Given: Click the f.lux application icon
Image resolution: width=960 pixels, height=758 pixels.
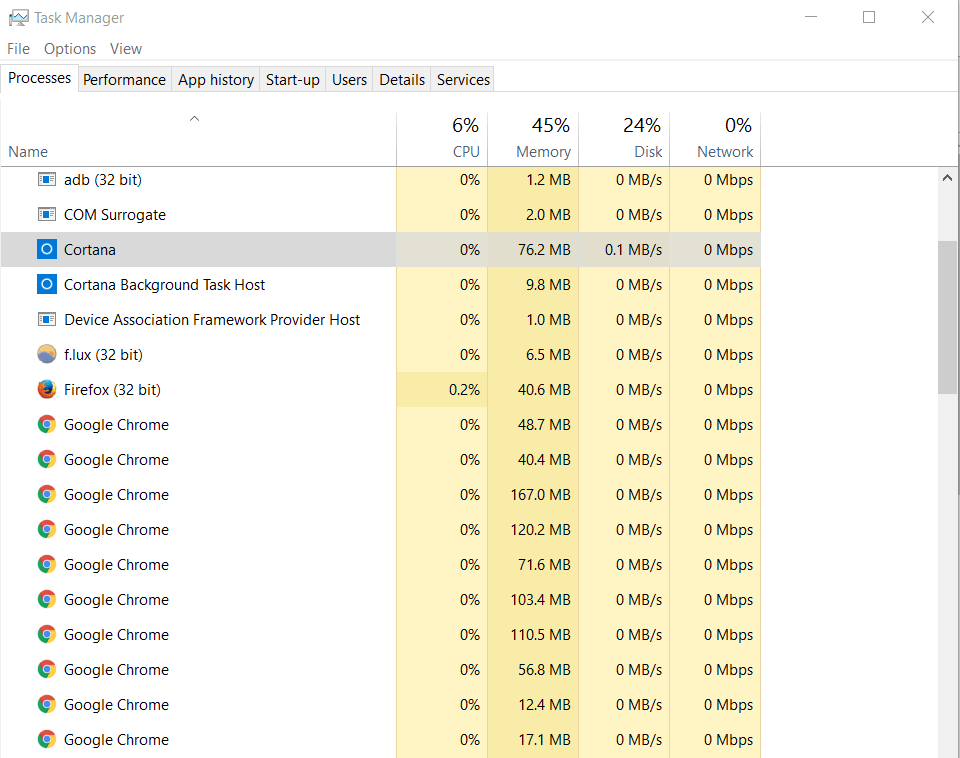Looking at the screenshot, I should [x=46, y=354].
